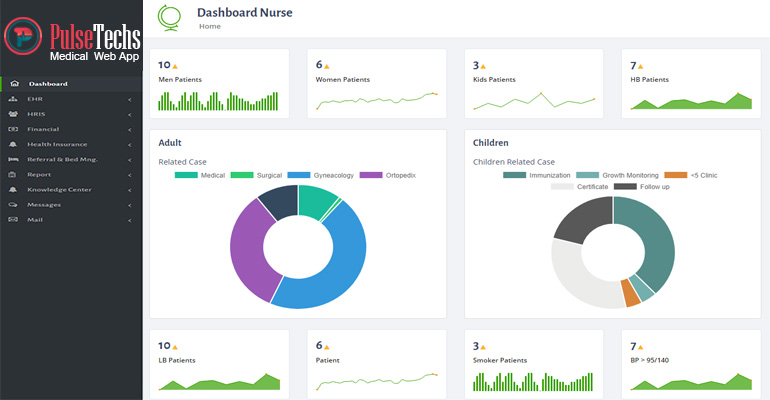Click the "LB Patients" label
Screen dimensions: 770x400
tap(177, 360)
